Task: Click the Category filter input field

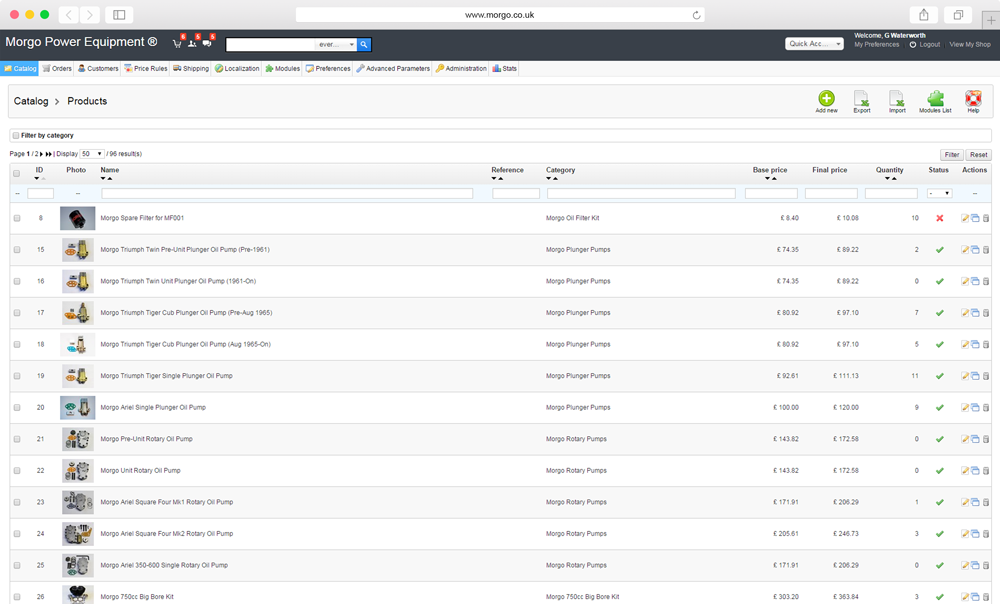Action: (641, 193)
